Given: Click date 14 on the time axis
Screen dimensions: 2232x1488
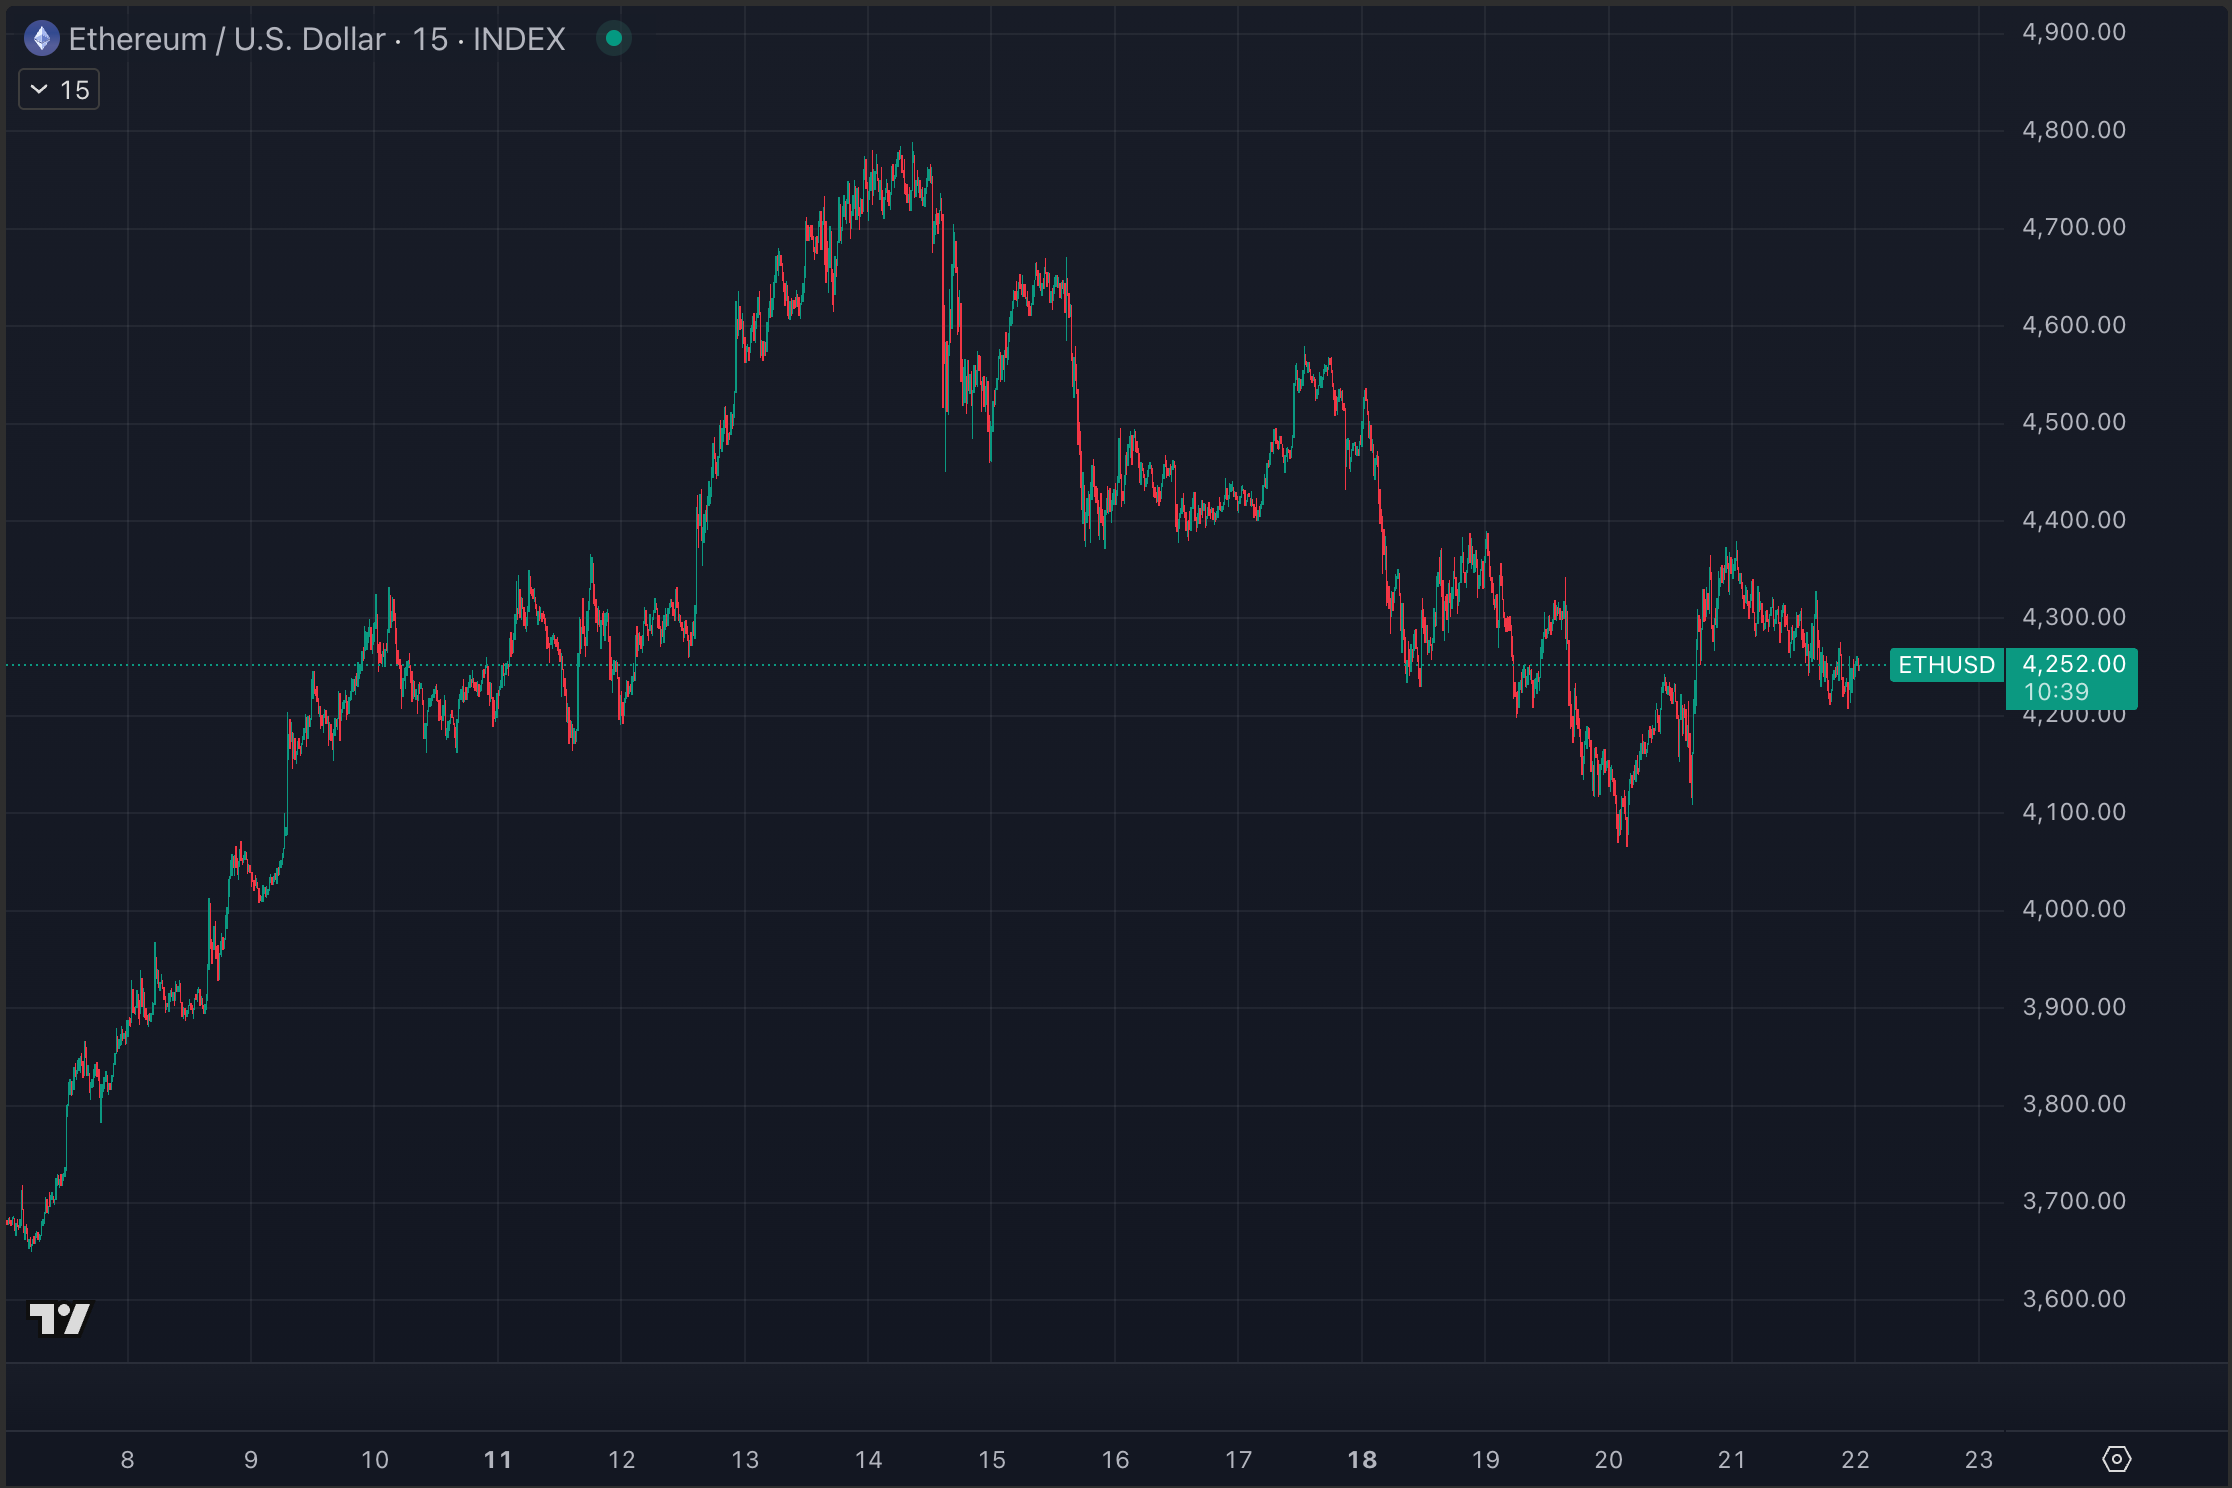Looking at the screenshot, I should 868,1460.
